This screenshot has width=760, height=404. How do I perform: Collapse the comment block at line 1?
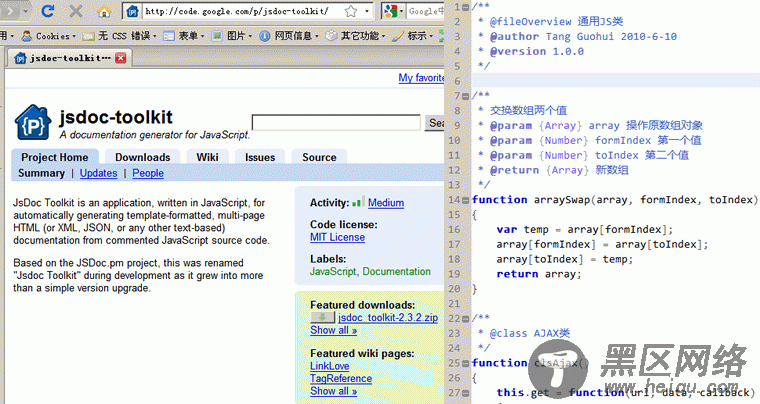tap(465, 7)
